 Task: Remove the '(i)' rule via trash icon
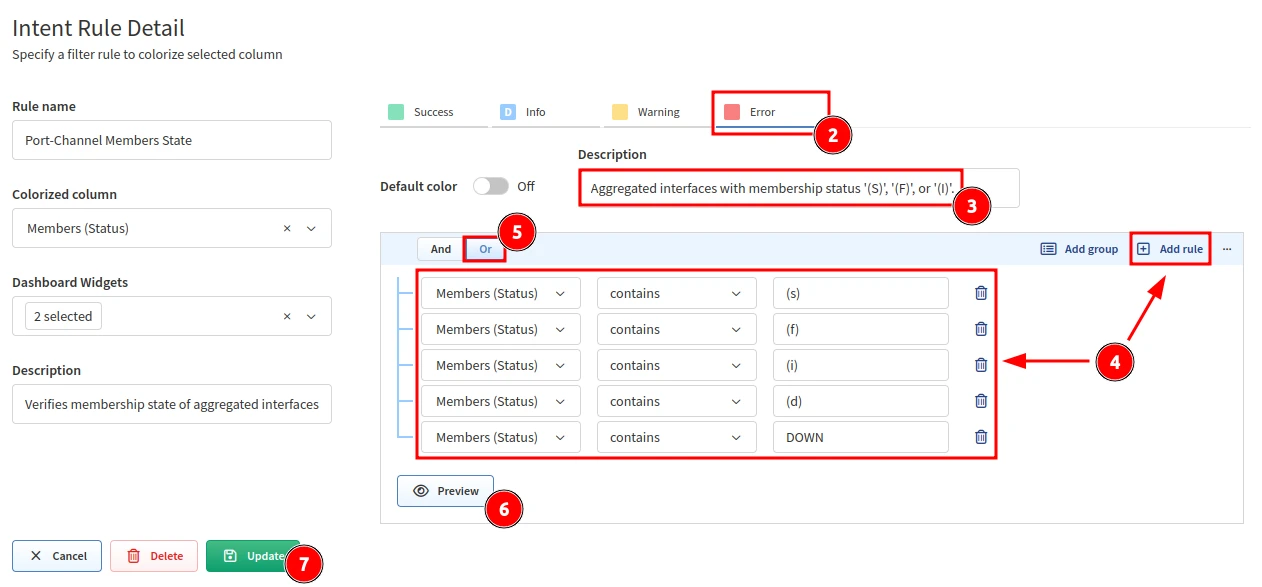point(981,365)
